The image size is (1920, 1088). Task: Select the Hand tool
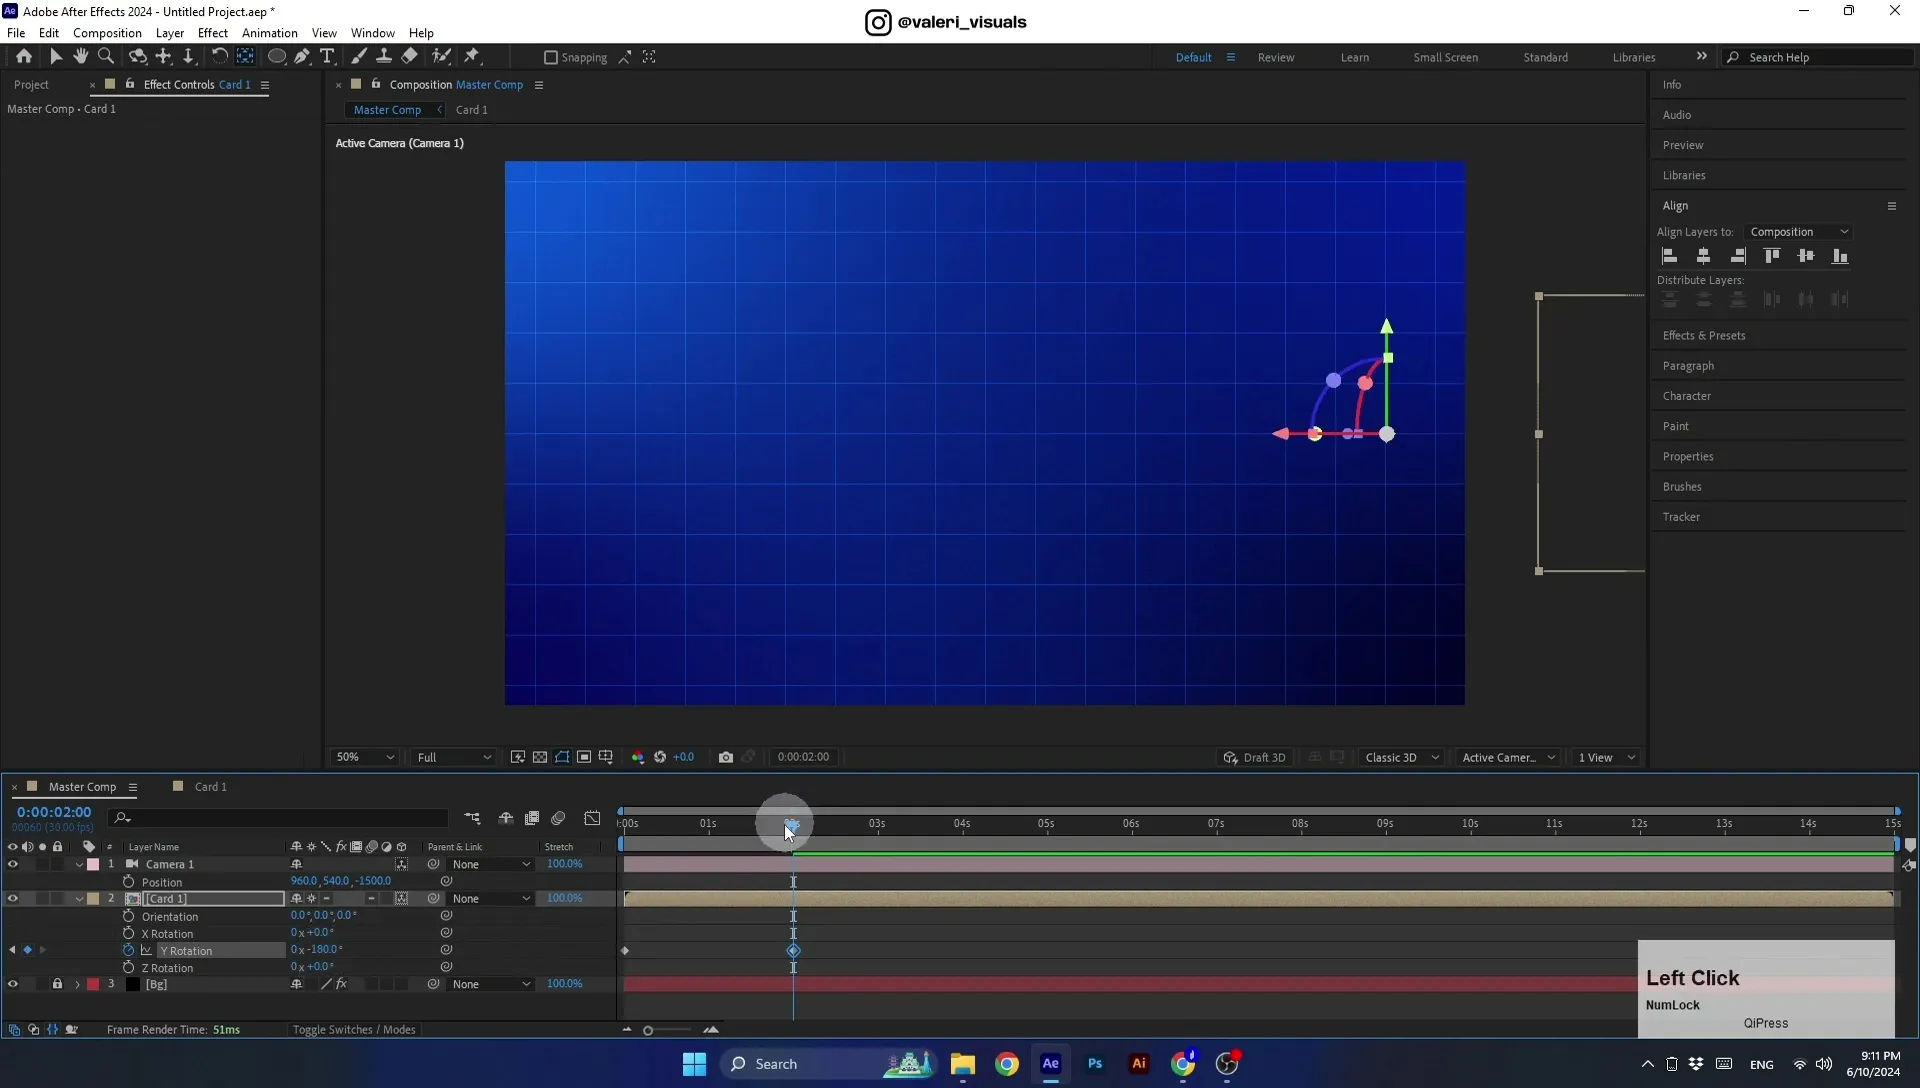[x=81, y=57]
